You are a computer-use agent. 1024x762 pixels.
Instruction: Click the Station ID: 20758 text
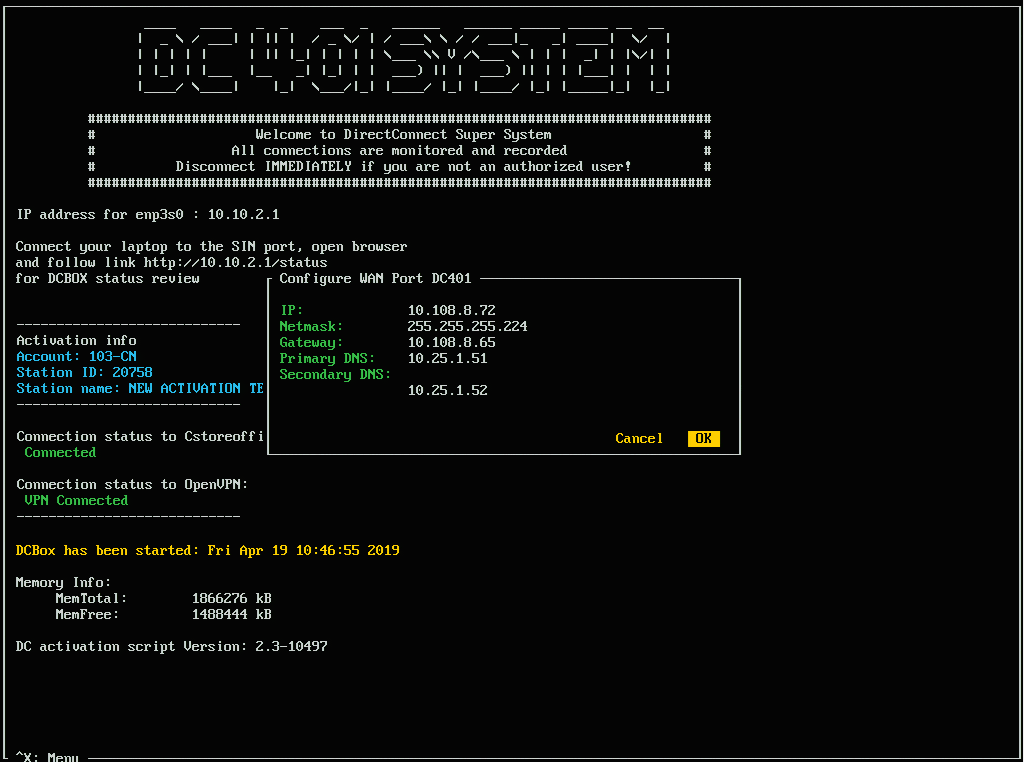pos(84,372)
